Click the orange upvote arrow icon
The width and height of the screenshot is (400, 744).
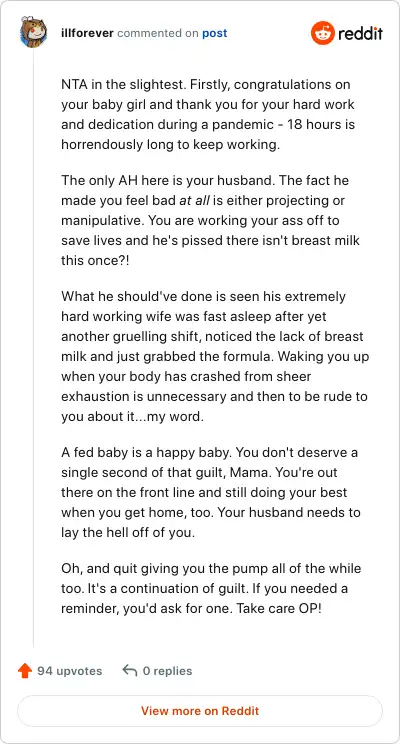pos(24,671)
